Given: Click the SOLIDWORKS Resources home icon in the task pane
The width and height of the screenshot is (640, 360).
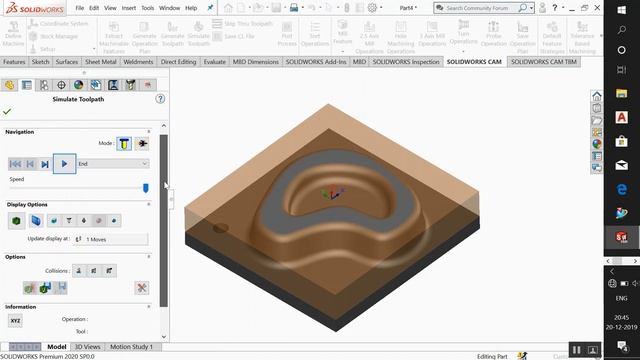Looking at the screenshot, I should [x=597, y=96].
